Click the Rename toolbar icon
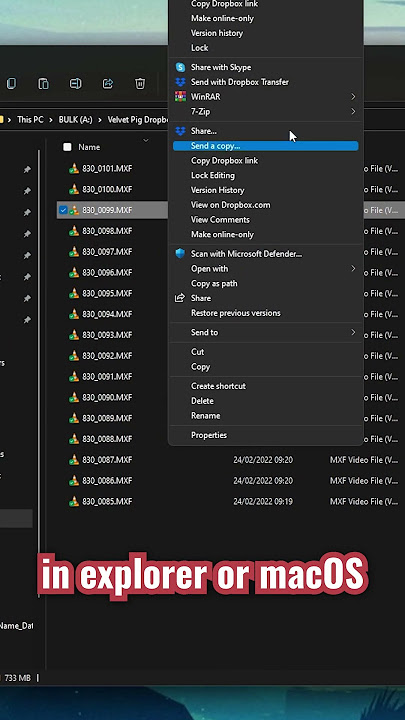Viewport: 405px width, 720px height. coord(75,84)
